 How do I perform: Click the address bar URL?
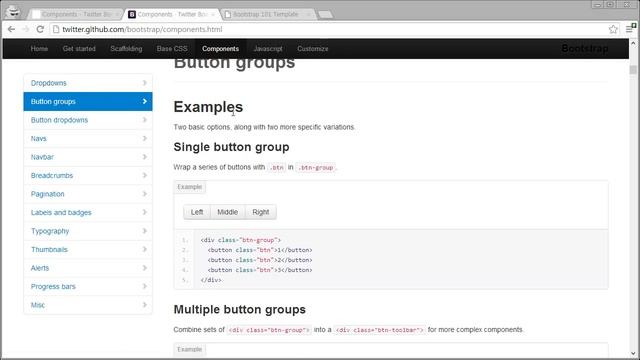pos(142,29)
